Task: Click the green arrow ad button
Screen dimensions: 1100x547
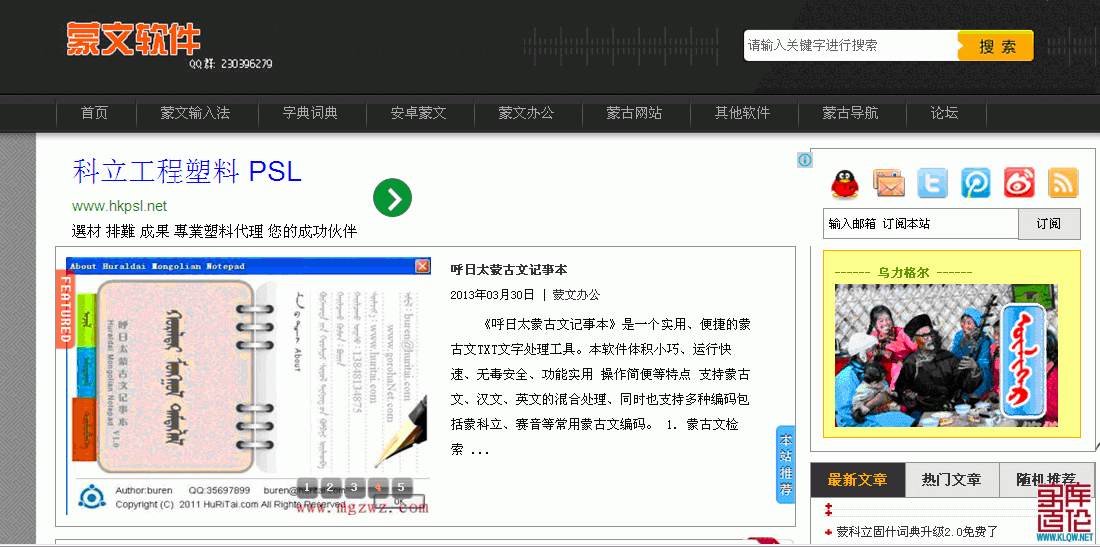Action: coord(392,198)
